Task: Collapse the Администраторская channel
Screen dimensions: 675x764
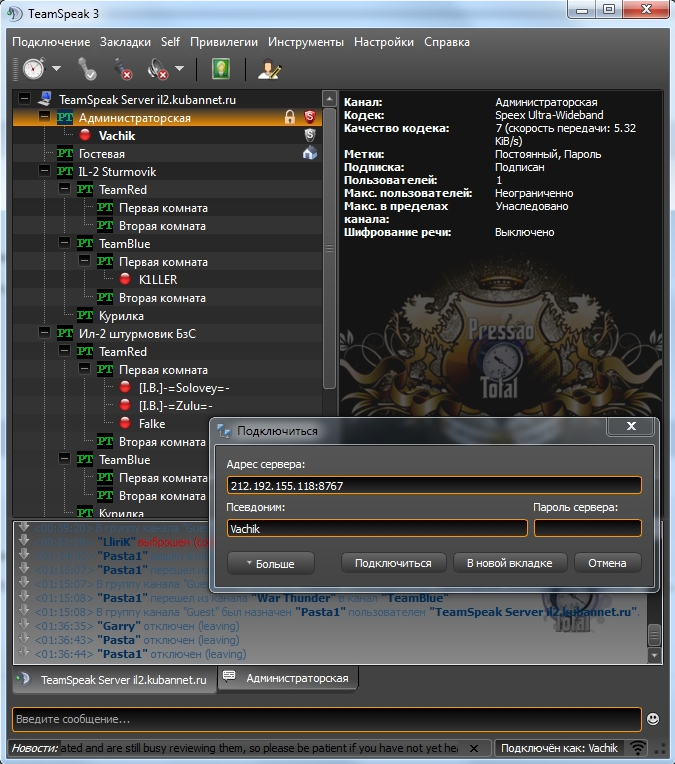Action: click(44, 117)
